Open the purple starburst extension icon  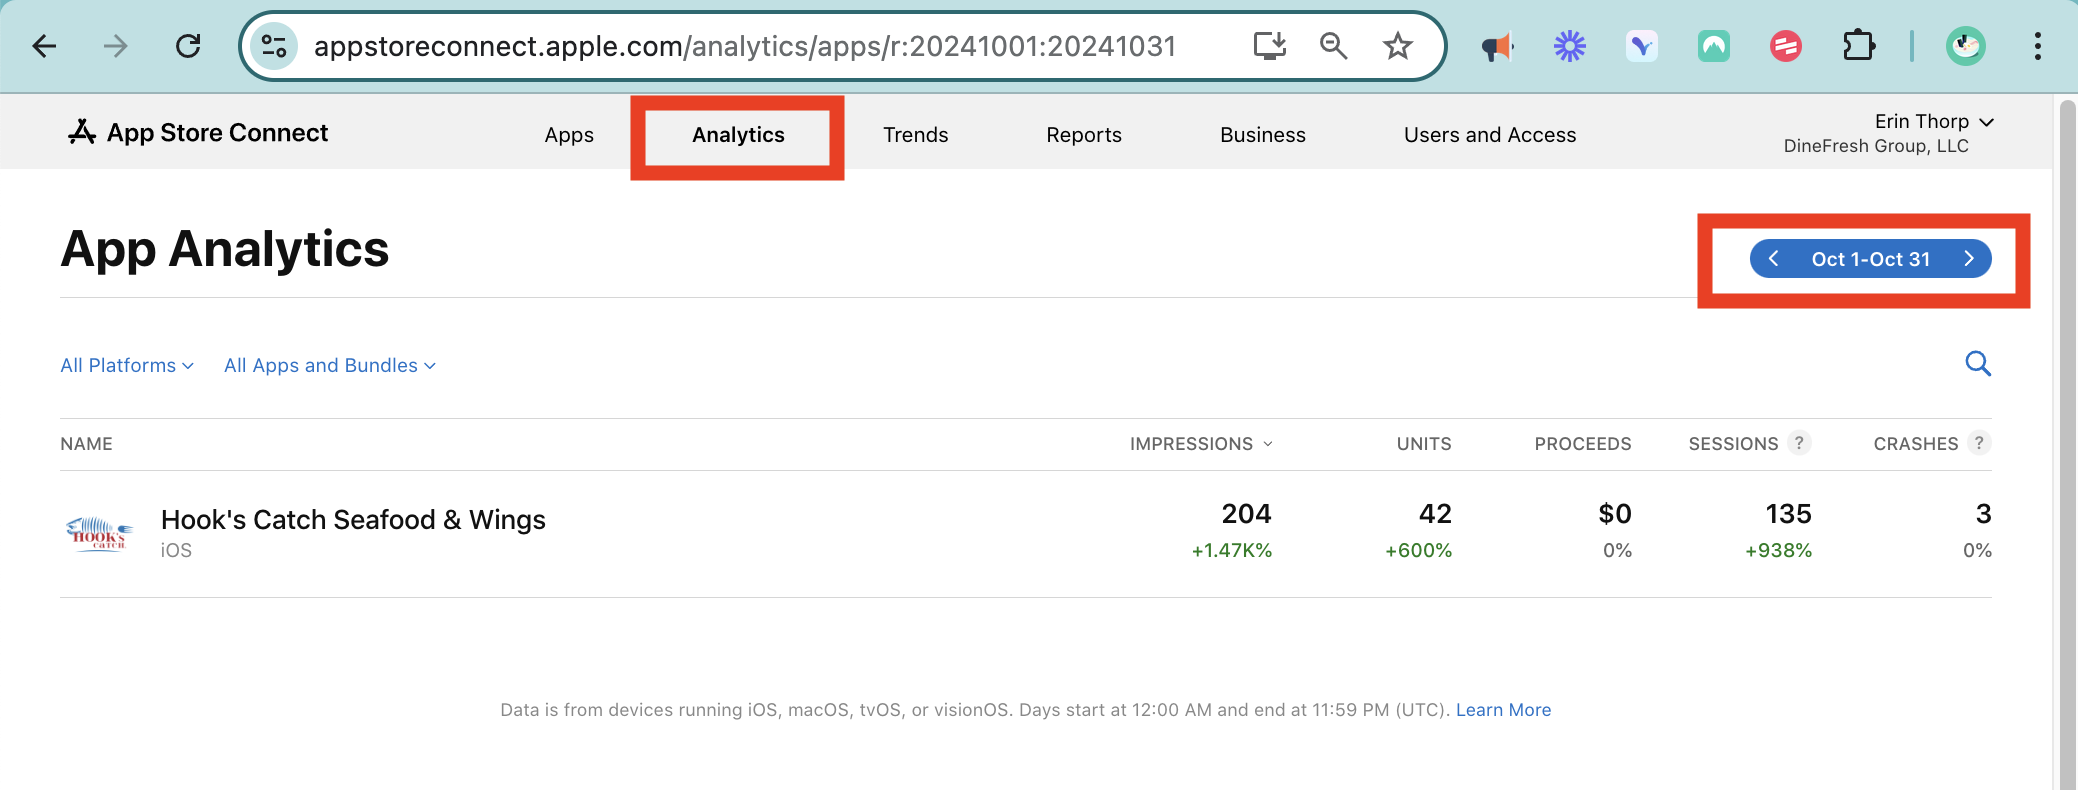[x=1569, y=46]
